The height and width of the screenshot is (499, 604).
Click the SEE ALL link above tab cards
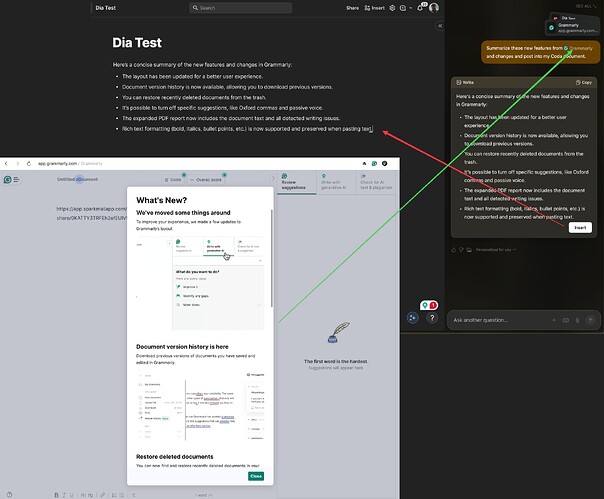click(x=586, y=6)
